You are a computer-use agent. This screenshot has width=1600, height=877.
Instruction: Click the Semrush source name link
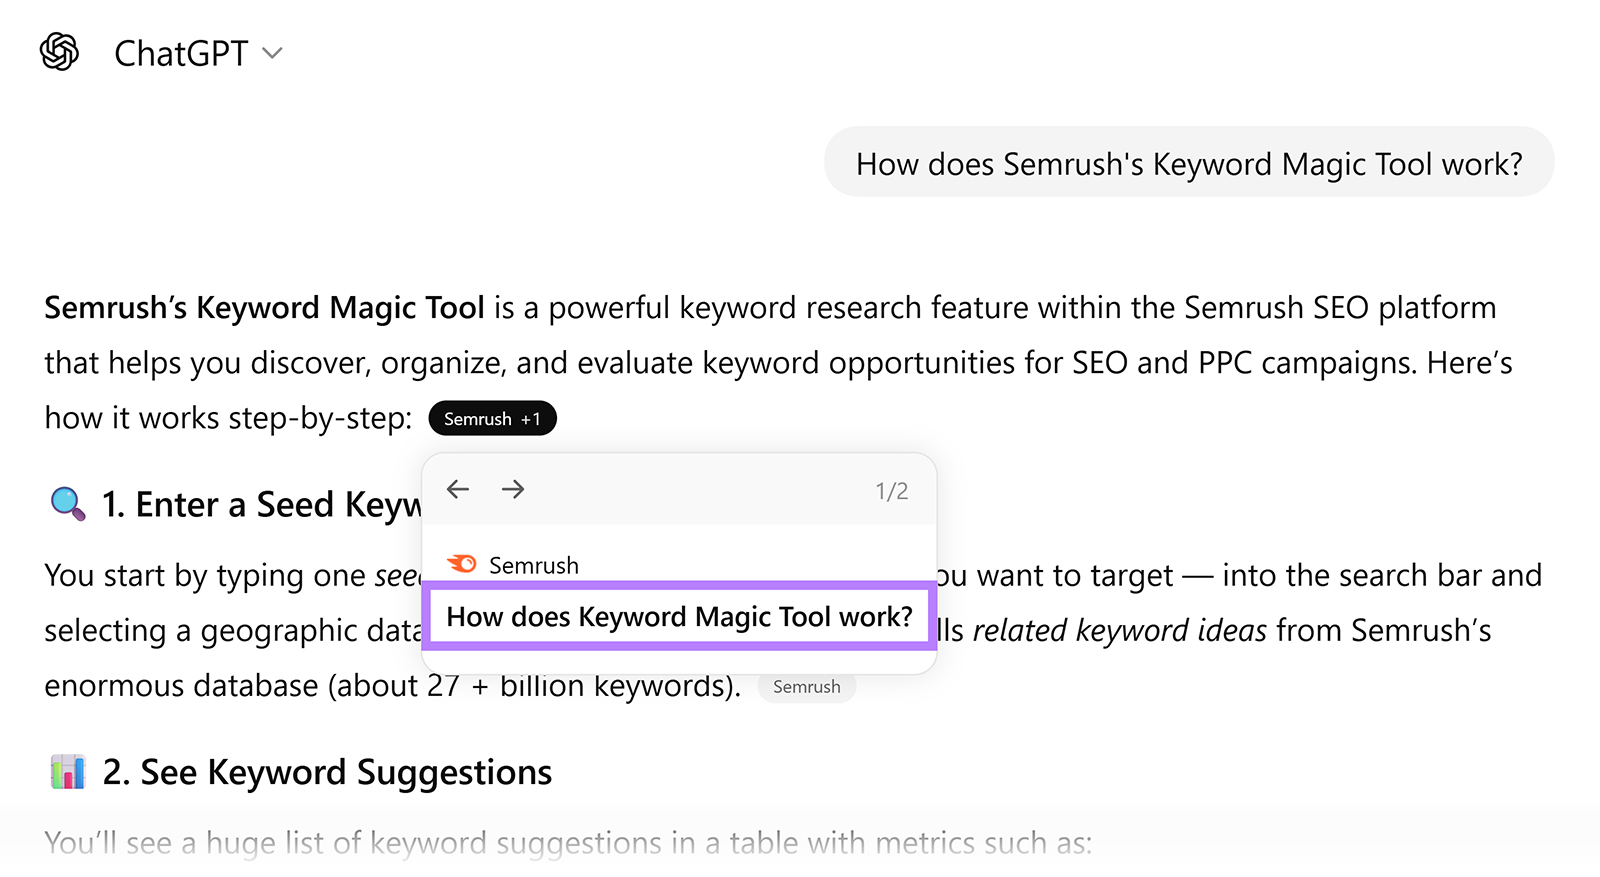point(533,565)
